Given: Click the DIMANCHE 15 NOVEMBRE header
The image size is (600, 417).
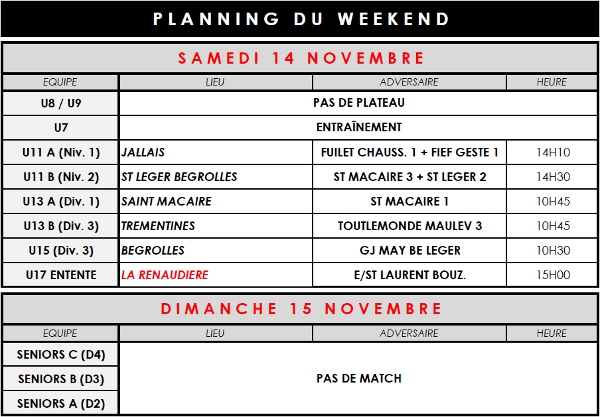Looking at the screenshot, I should point(300,308).
